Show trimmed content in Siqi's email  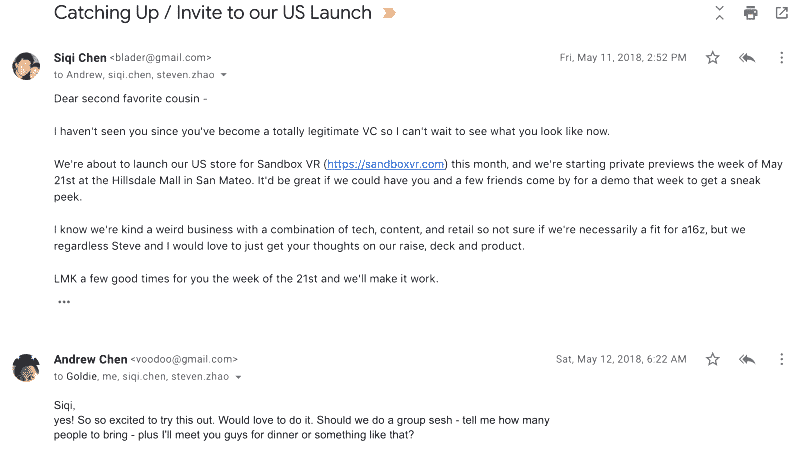click(x=64, y=301)
